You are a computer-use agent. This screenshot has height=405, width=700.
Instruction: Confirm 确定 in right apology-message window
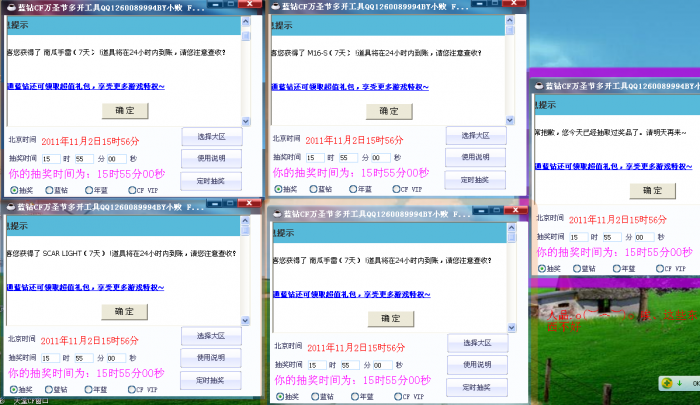(652, 191)
